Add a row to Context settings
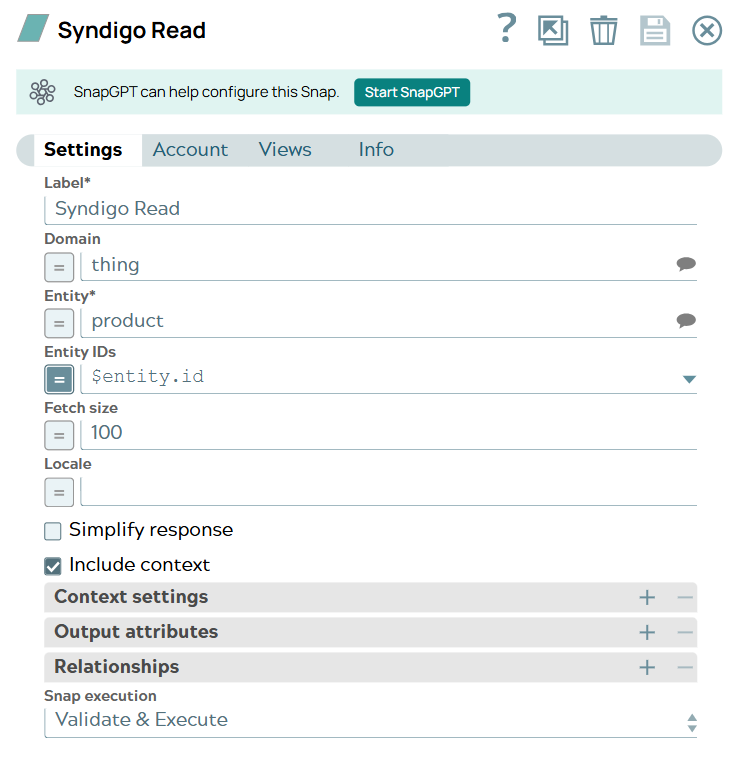 (x=647, y=598)
